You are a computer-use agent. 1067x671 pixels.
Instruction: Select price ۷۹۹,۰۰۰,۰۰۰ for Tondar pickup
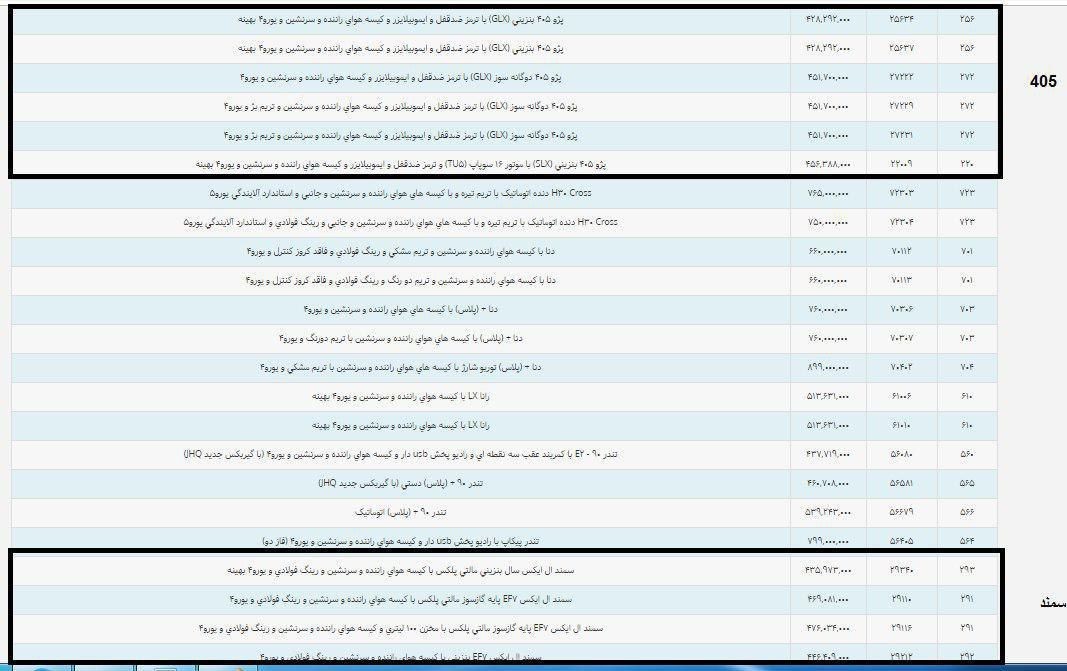[x=827, y=541]
